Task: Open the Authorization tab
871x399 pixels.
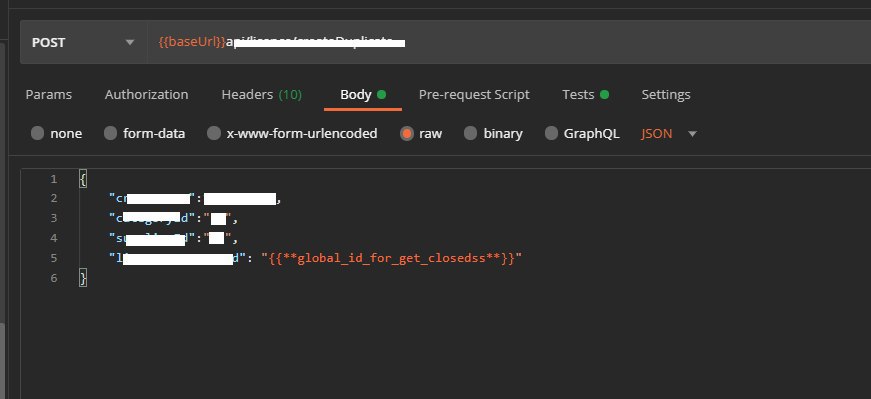Action: click(147, 94)
